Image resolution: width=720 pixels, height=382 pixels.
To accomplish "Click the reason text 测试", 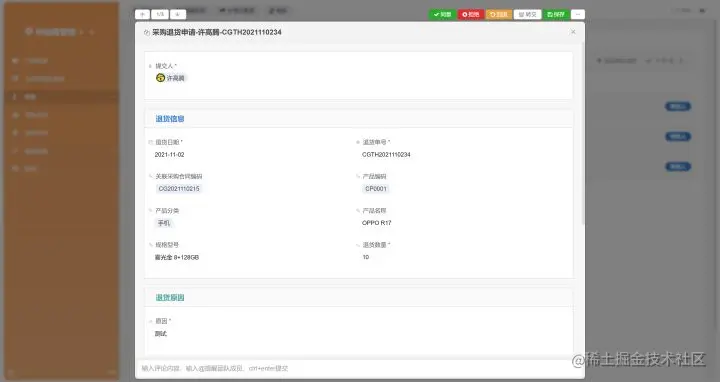I will [161, 334].
